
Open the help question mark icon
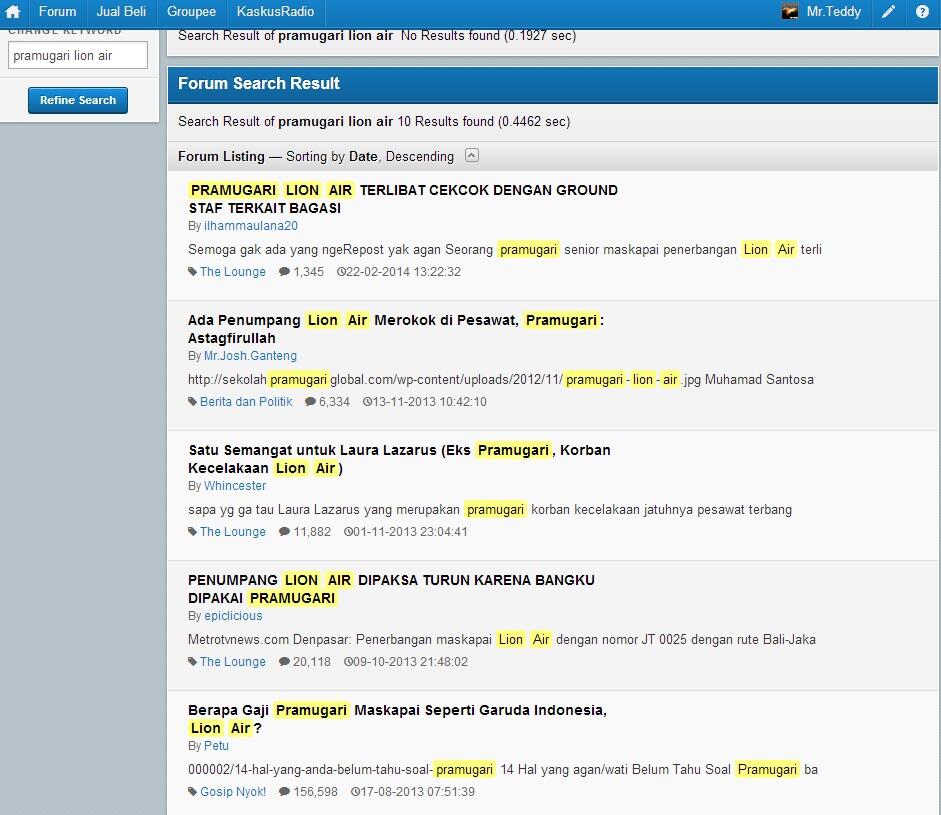[x=922, y=12]
